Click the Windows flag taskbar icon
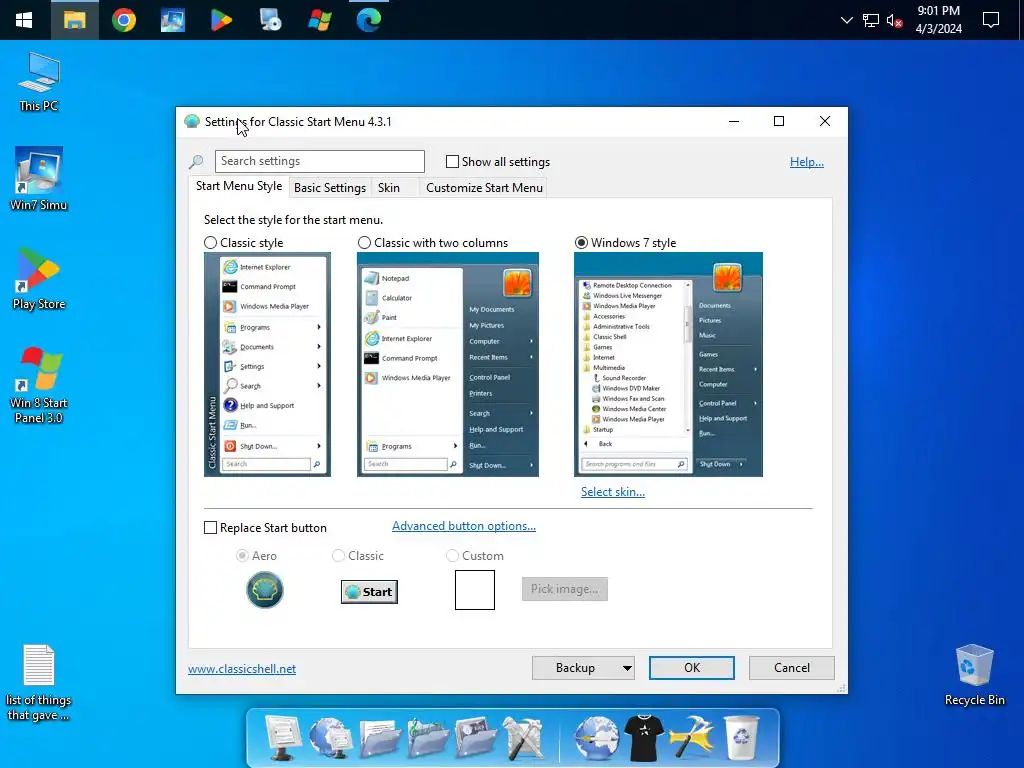1024x768 pixels. [319, 20]
